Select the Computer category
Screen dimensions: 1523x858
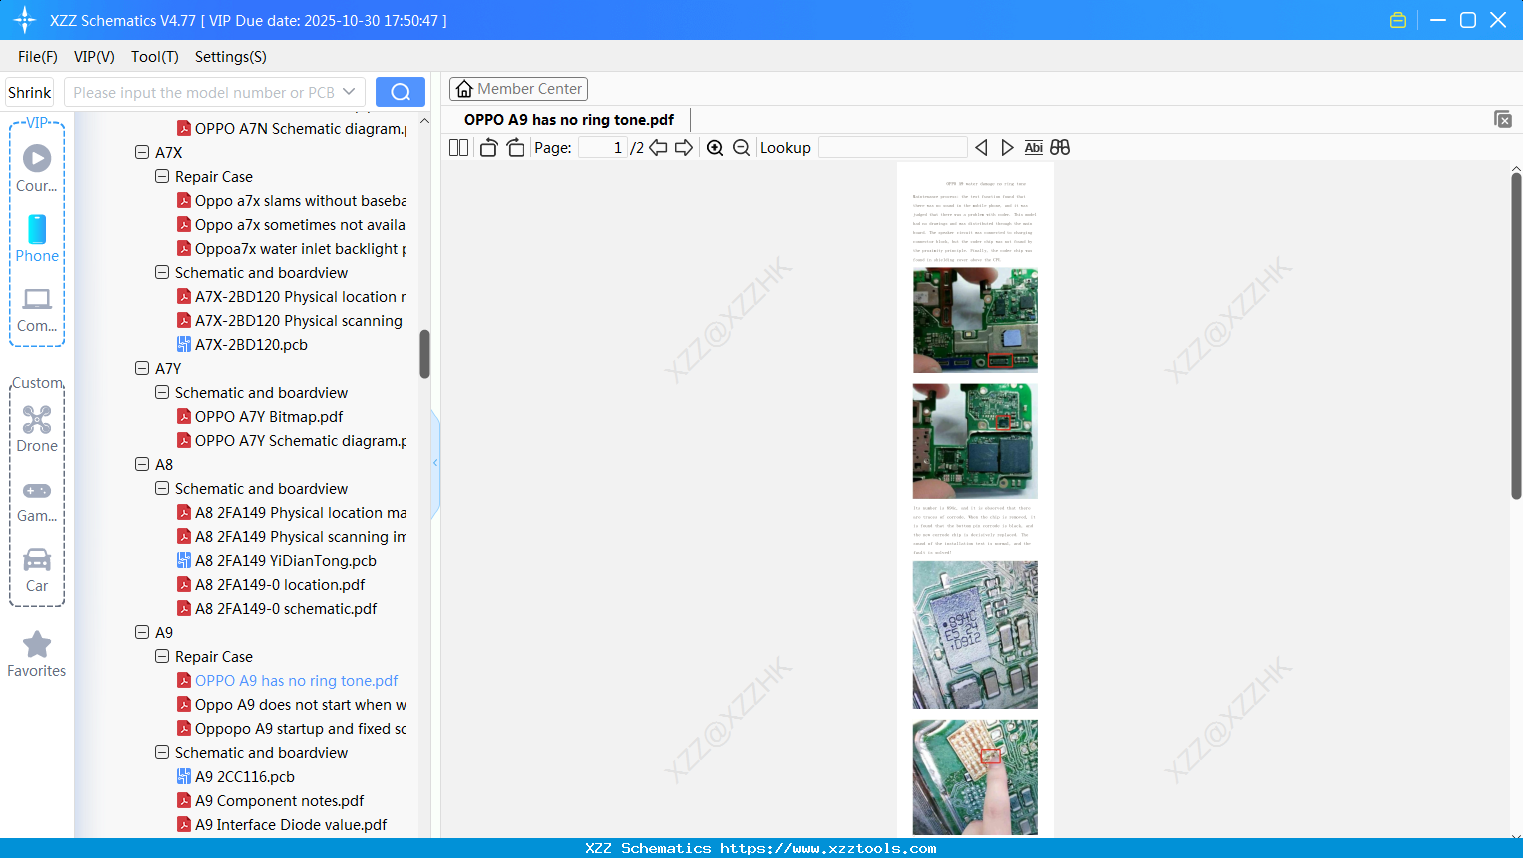tap(37, 310)
